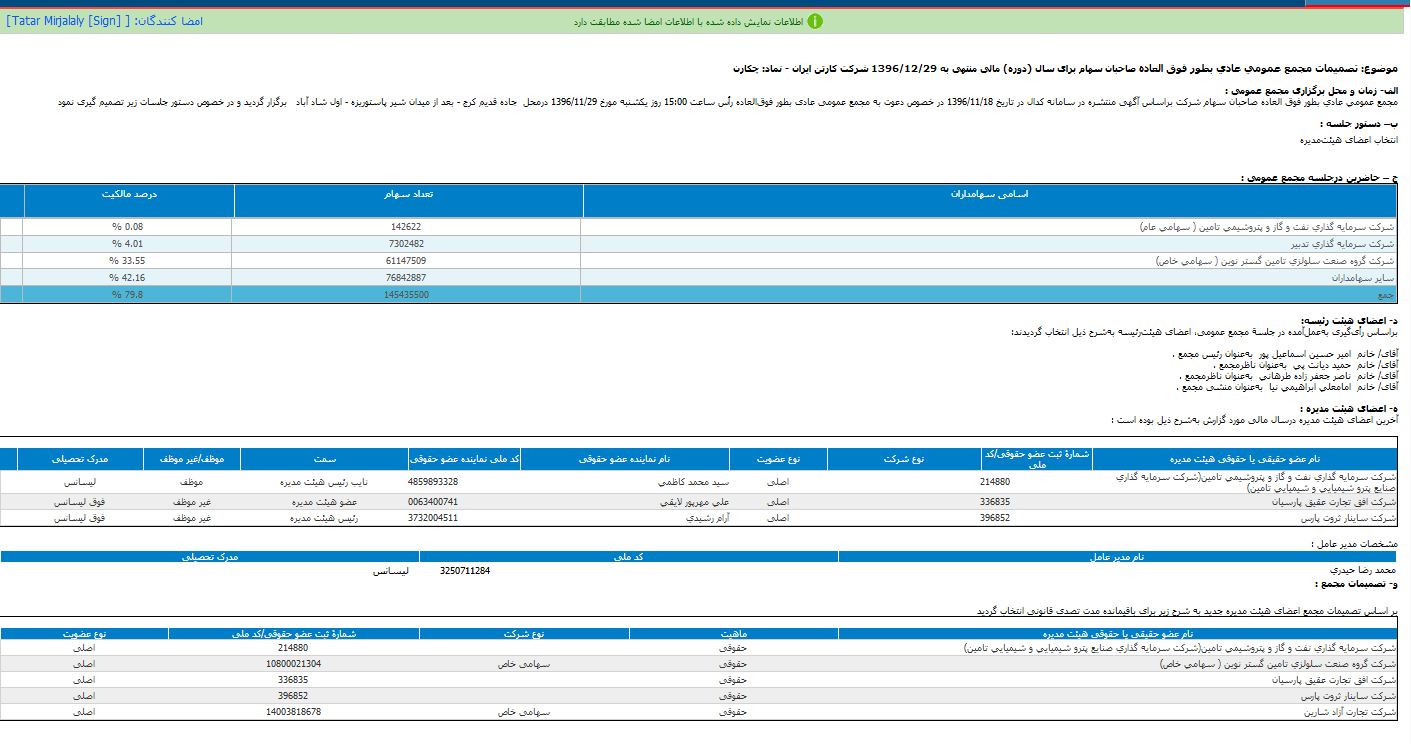Select share count 142622

[407, 227]
